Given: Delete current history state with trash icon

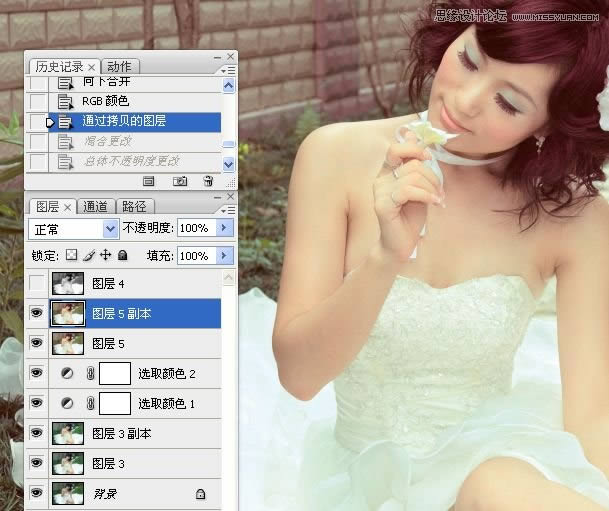Looking at the screenshot, I should (x=207, y=181).
